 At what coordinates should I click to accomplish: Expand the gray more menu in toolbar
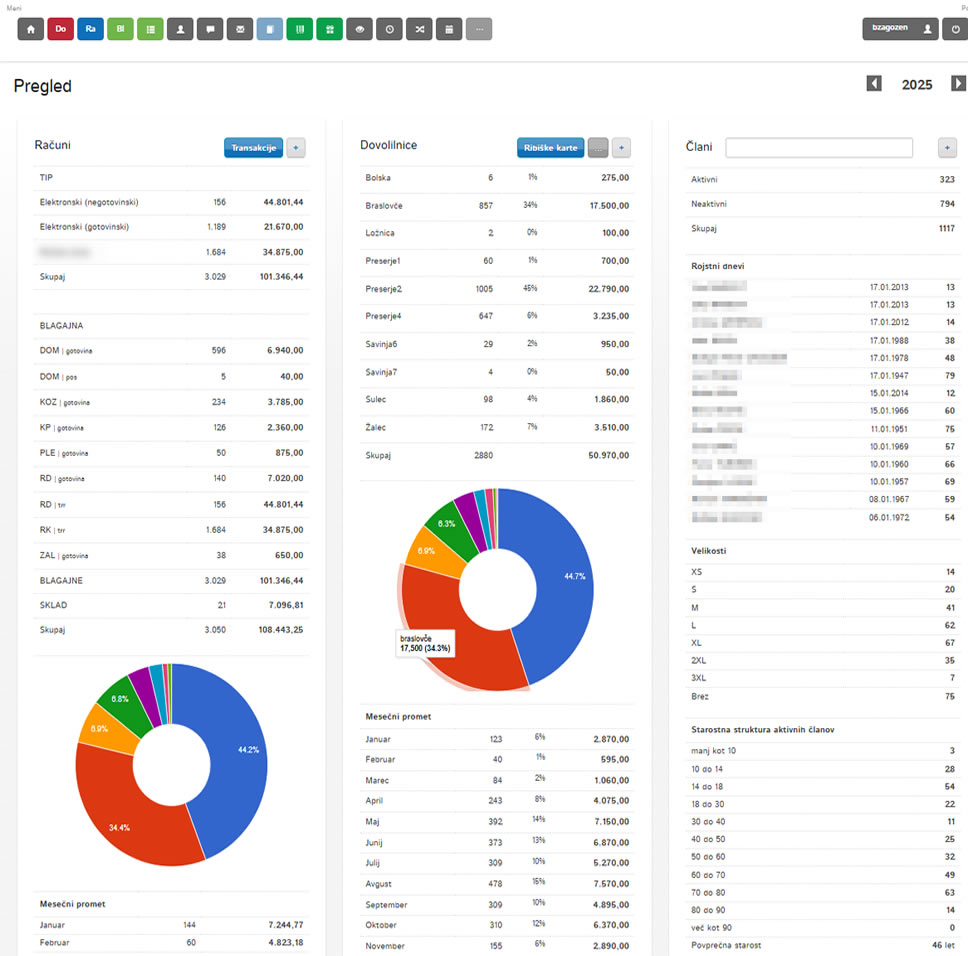tap(479, 29)
